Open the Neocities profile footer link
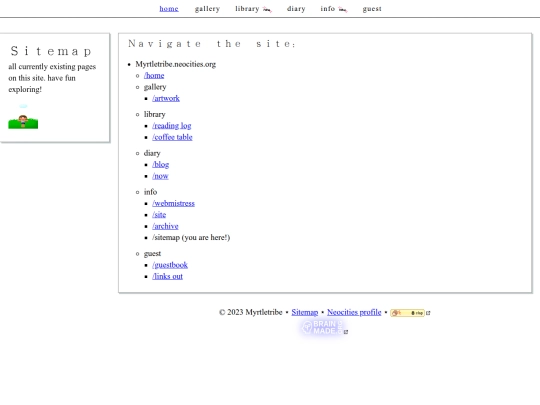Screen dimensions: 540x405 [x=354, y=312]
